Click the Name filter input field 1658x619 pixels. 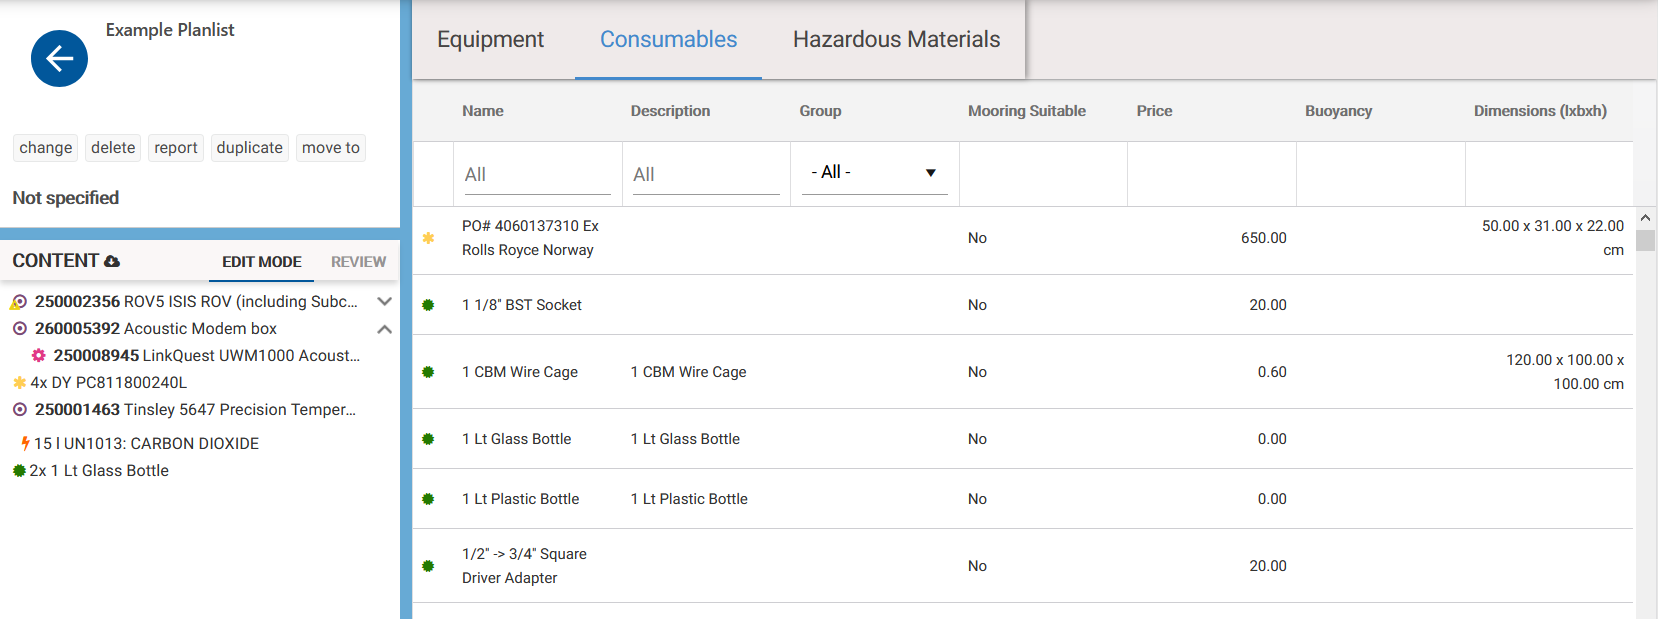537,175
